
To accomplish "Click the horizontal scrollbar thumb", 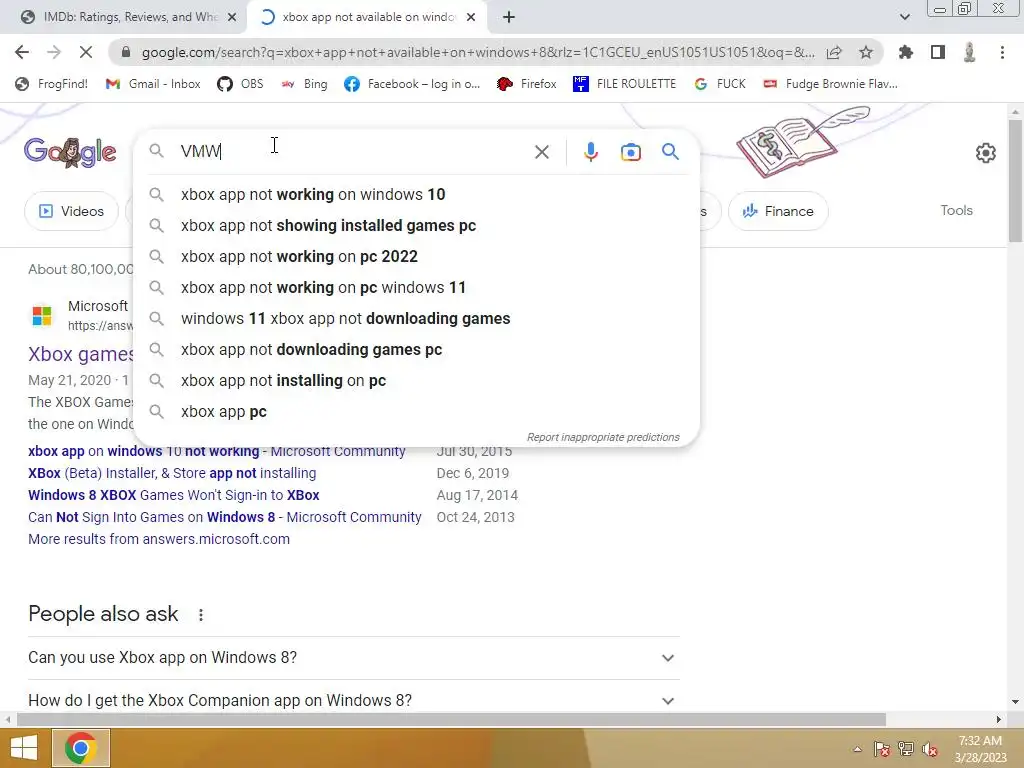I will (x=451, y=720).
